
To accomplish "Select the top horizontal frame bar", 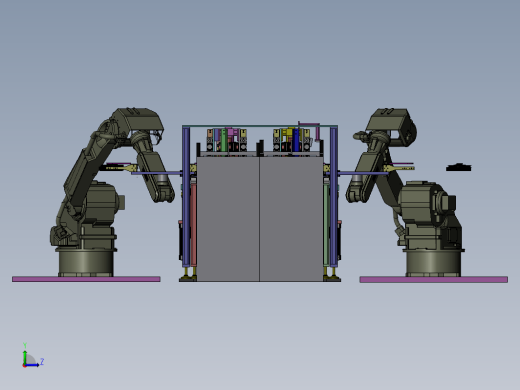I will (260, 126).
